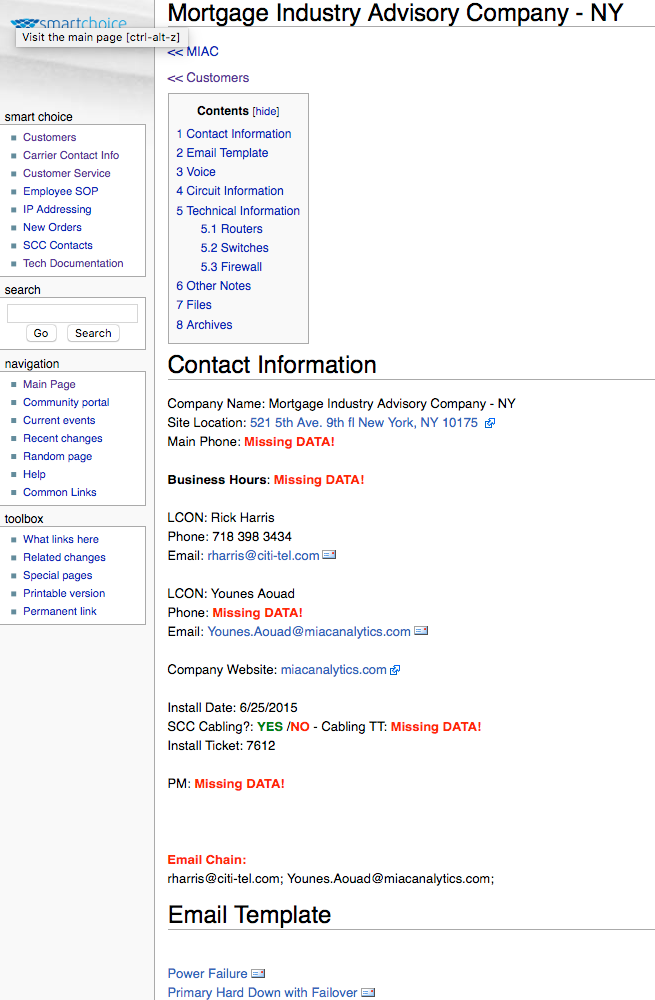
Task: Click the Search button
Action: click(x=93, y=333)
